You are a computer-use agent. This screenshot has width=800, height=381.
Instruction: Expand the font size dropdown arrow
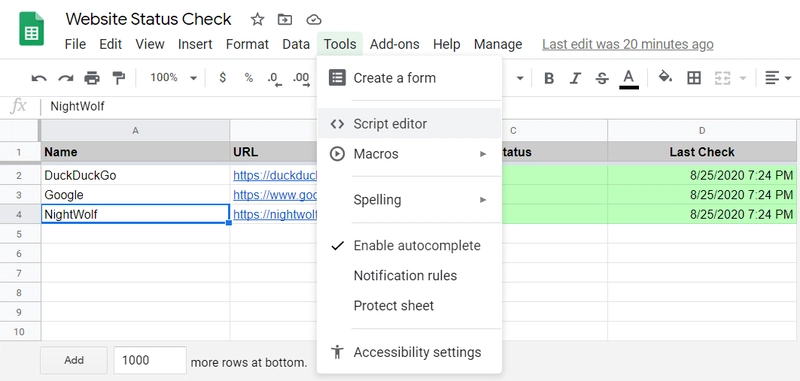tap(520, 79)
